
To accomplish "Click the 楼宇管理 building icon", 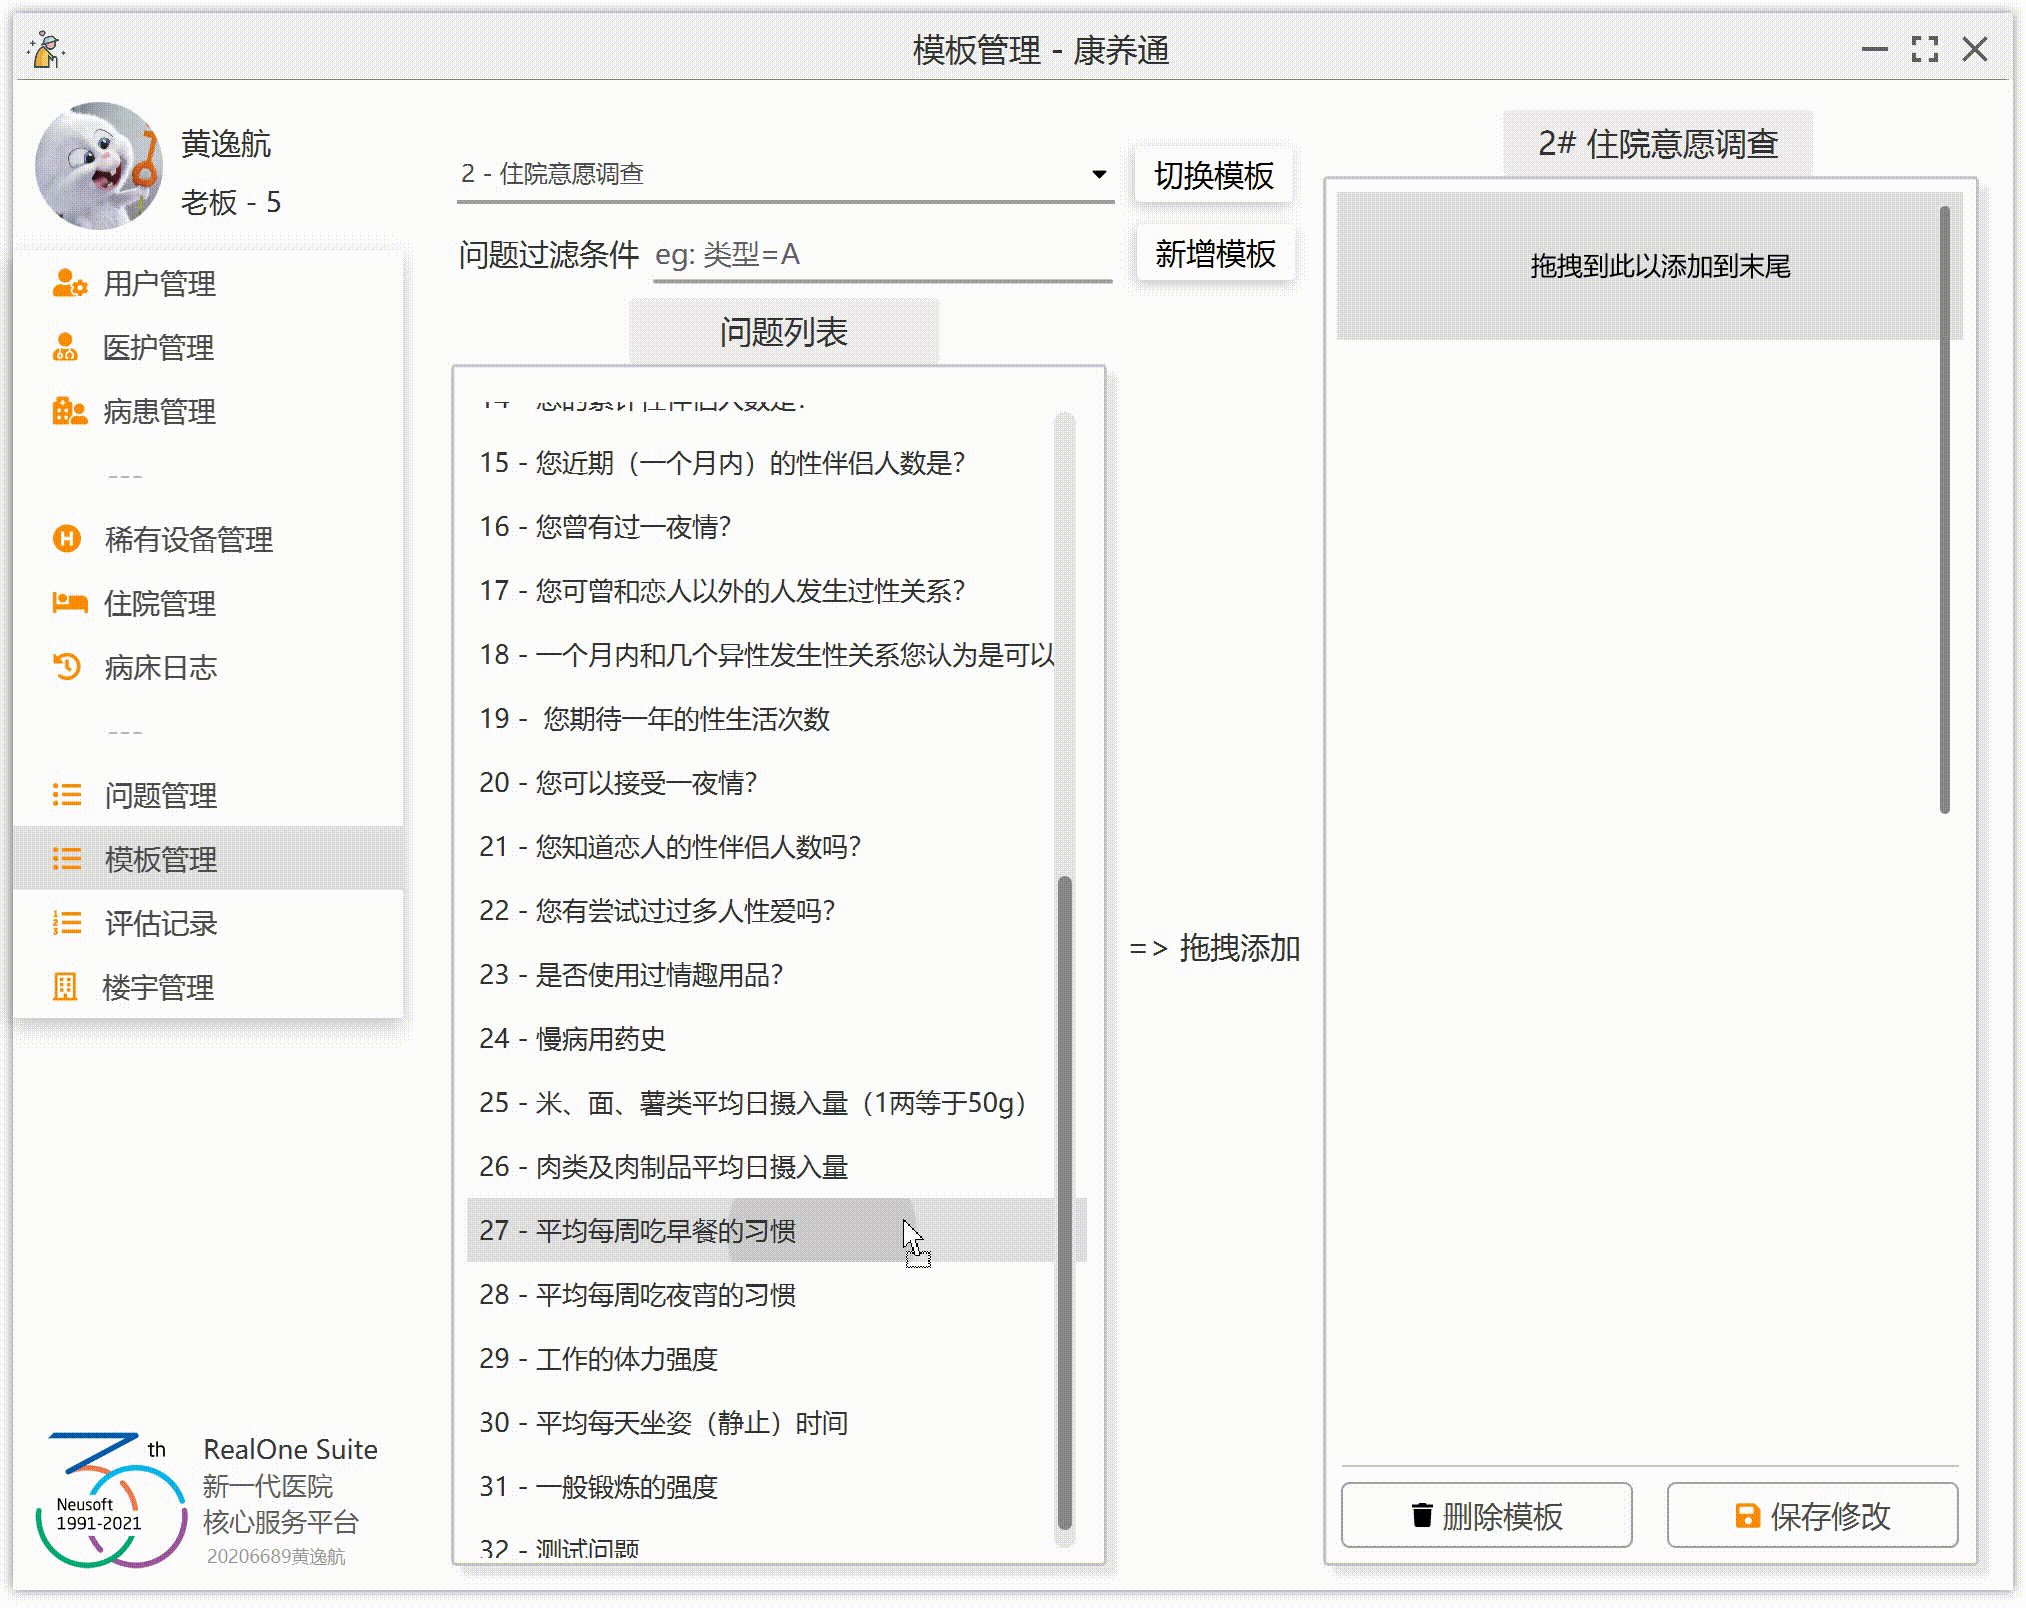I will coord(66,987).
